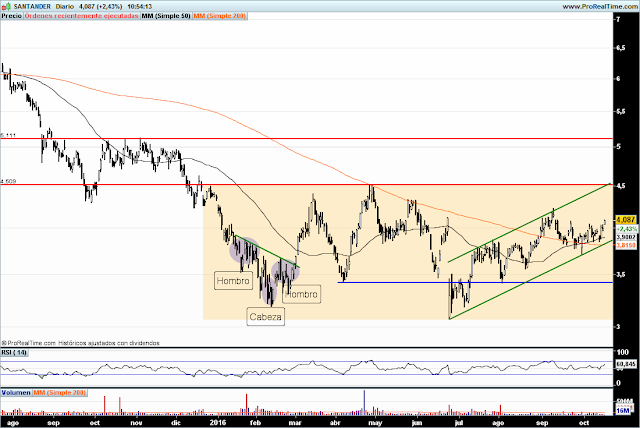Click the 100 mark on RSI axis
The image size is (640, 428).
[x=623, y=352]
